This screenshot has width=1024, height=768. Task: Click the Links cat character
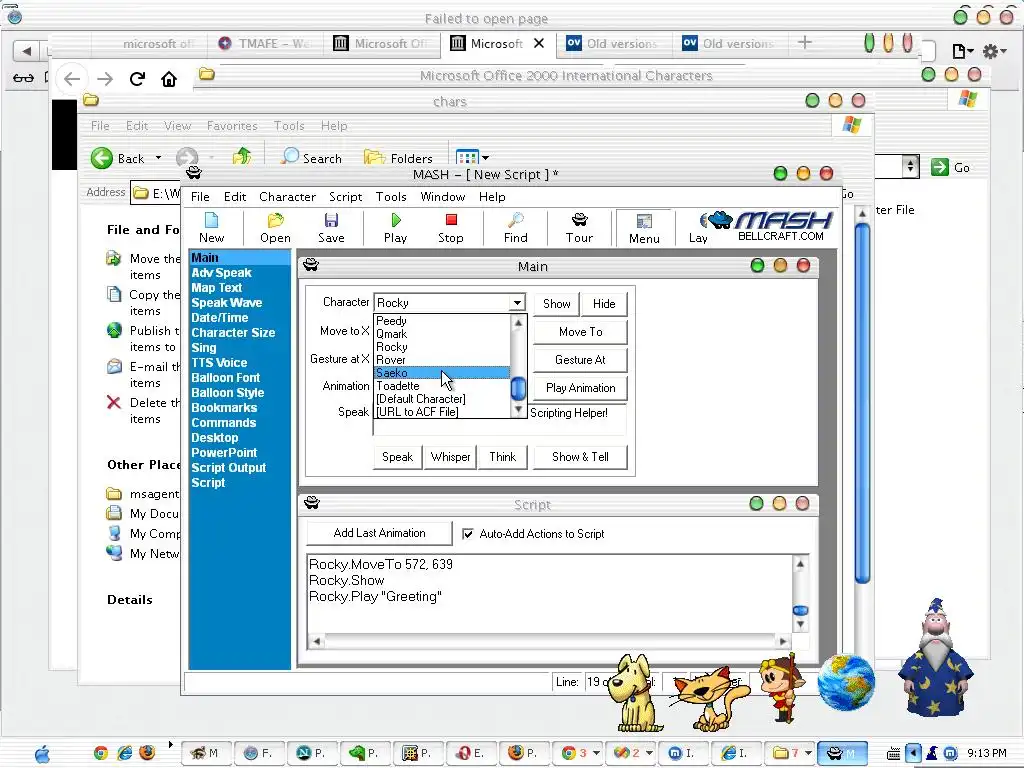tap(711, 697)
